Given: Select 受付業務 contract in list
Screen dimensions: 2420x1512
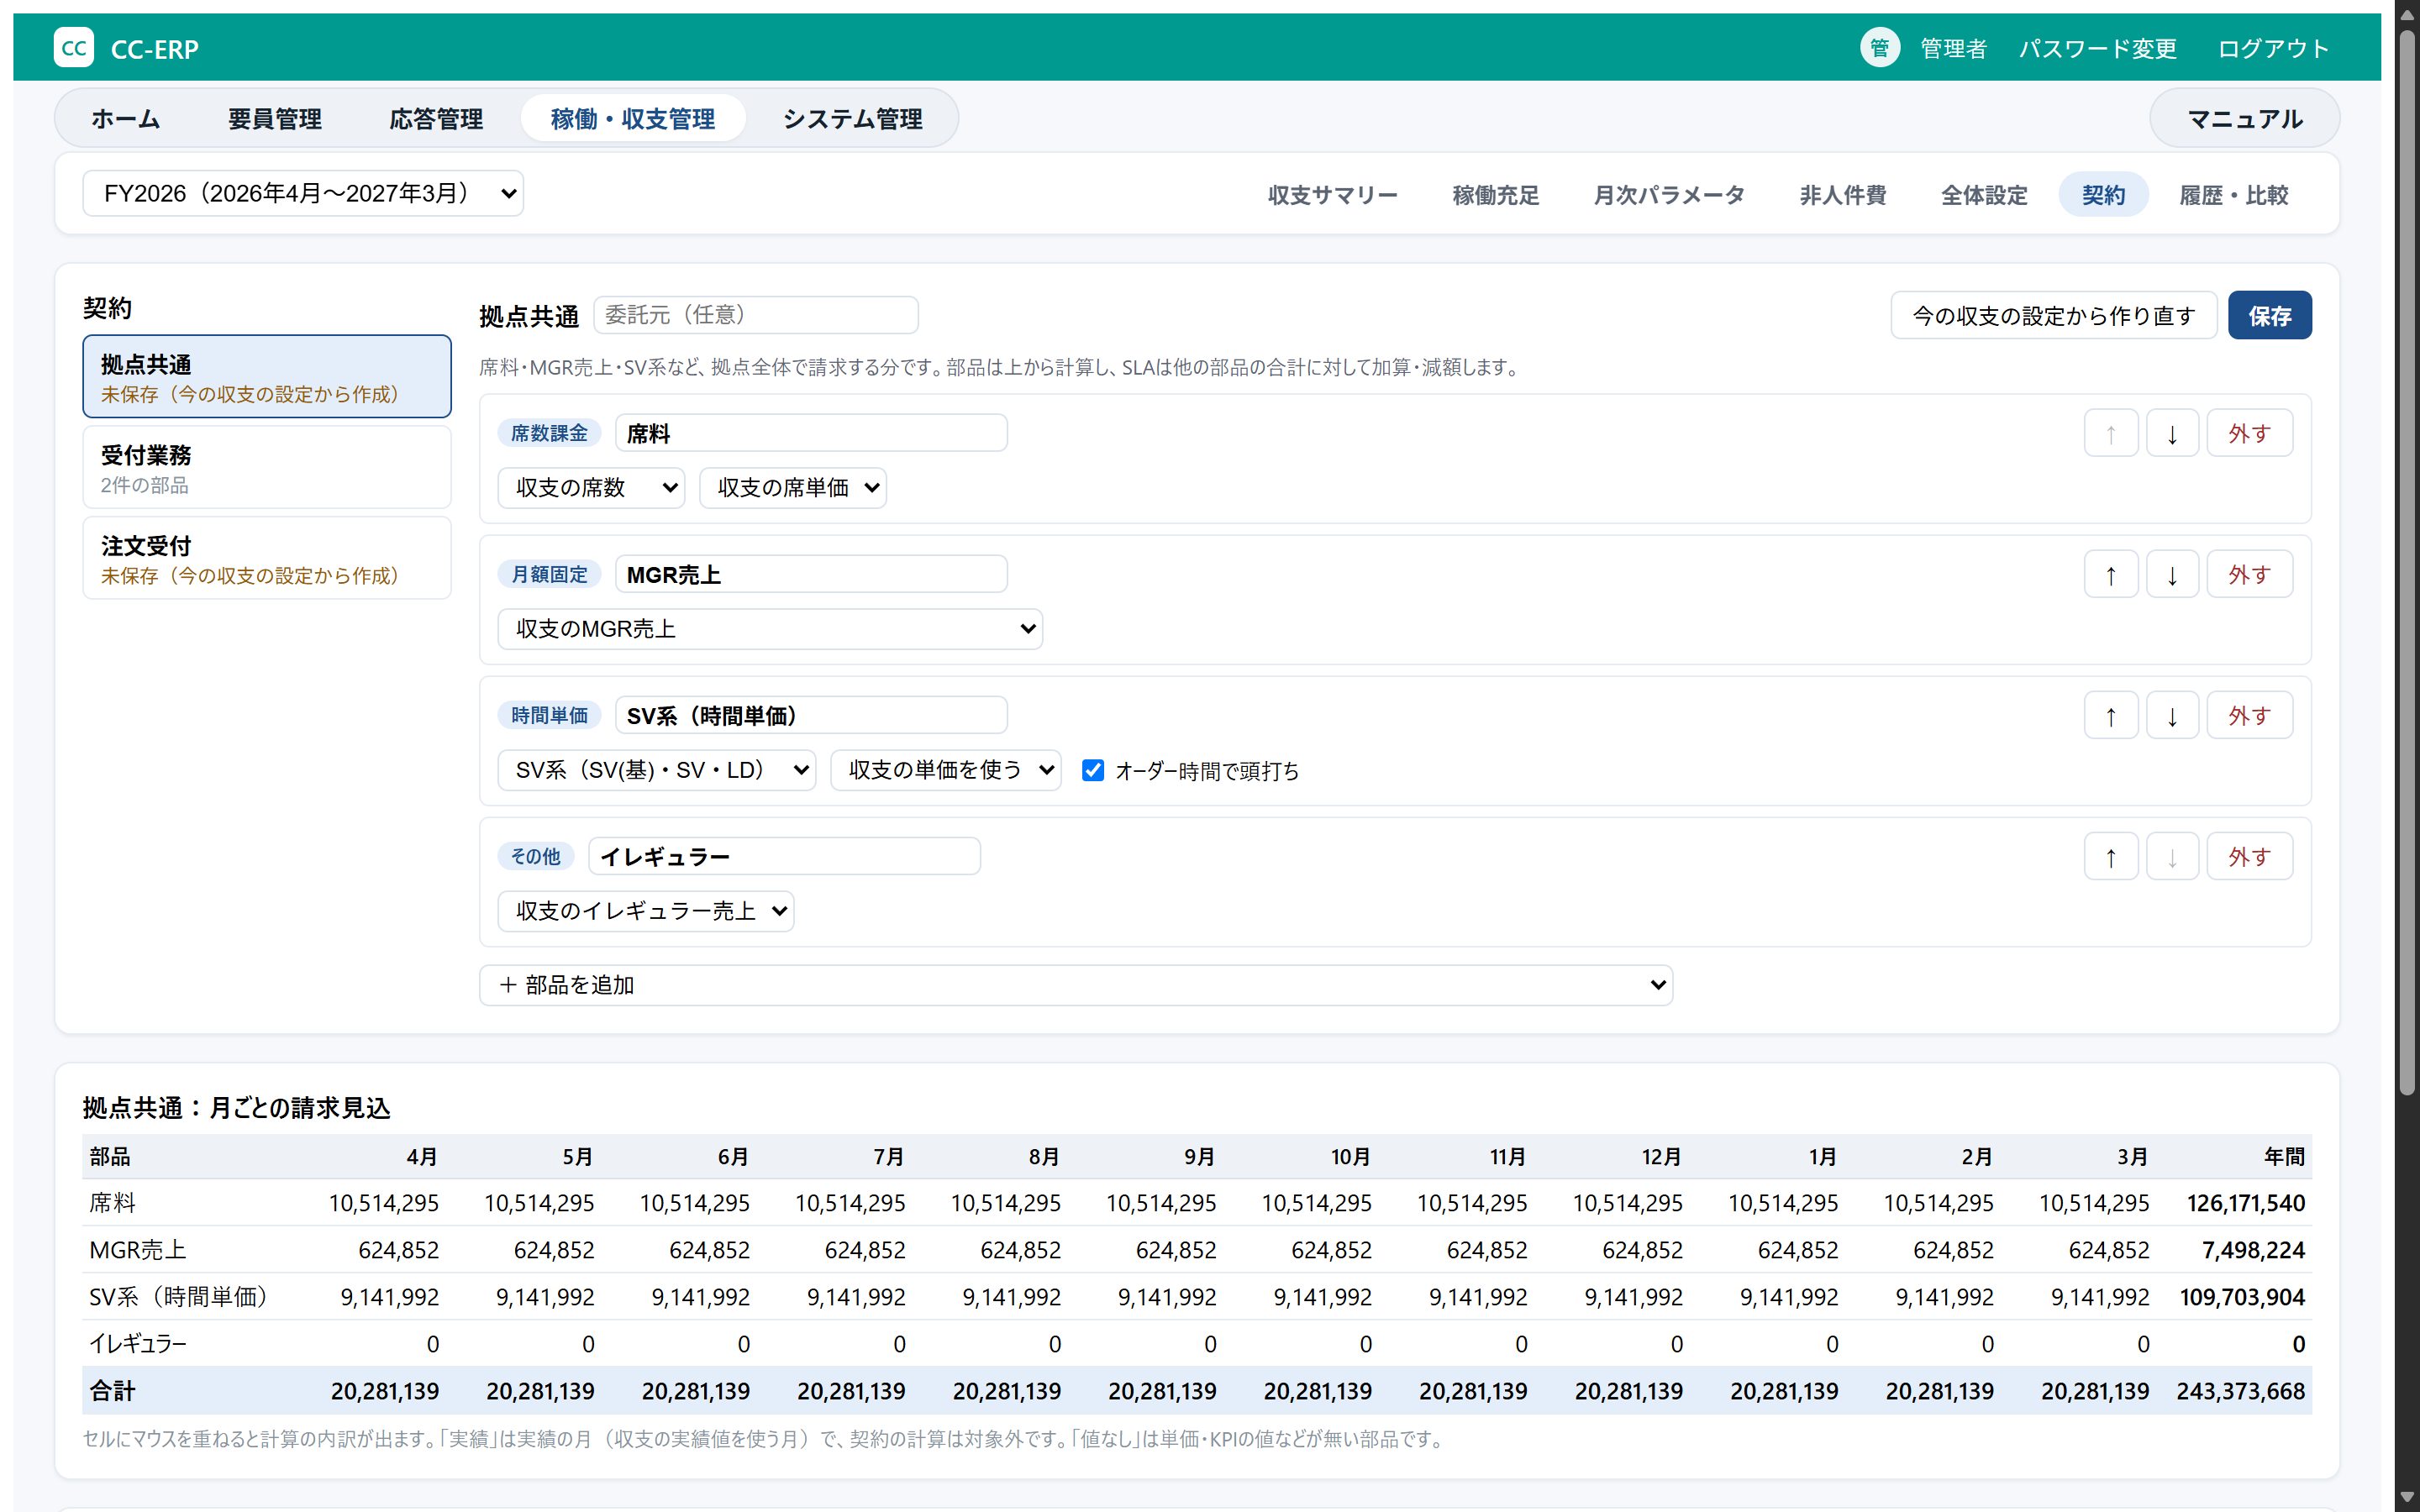Looking at the screenshot, I should point(267,468).
